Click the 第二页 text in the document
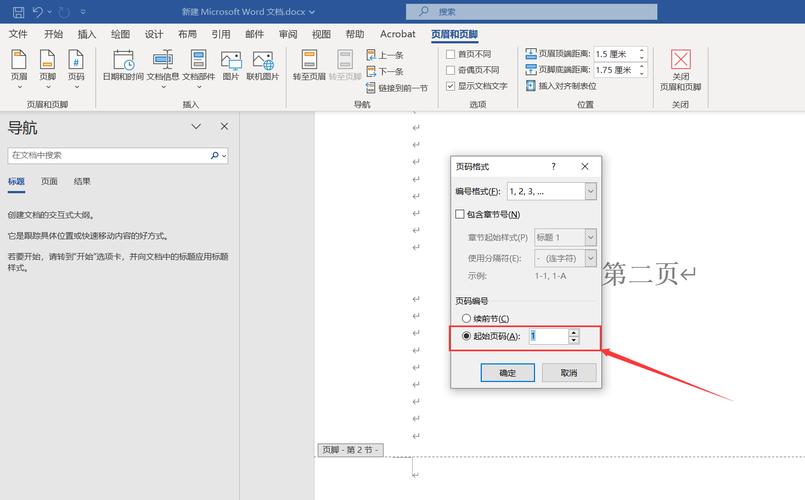The height and width of the screenshot is (500, 805). click(x=640, y=273)
